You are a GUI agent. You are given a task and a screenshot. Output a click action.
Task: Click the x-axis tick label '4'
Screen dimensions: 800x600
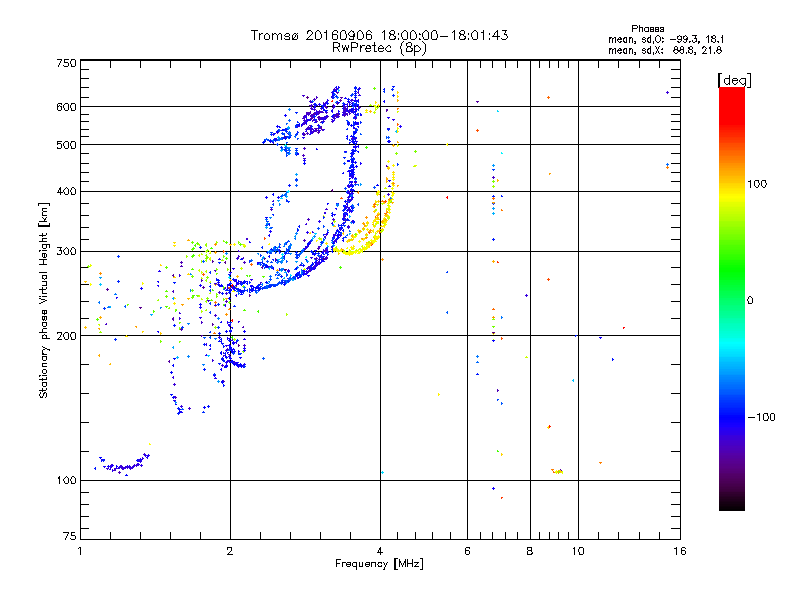[380, 551]
